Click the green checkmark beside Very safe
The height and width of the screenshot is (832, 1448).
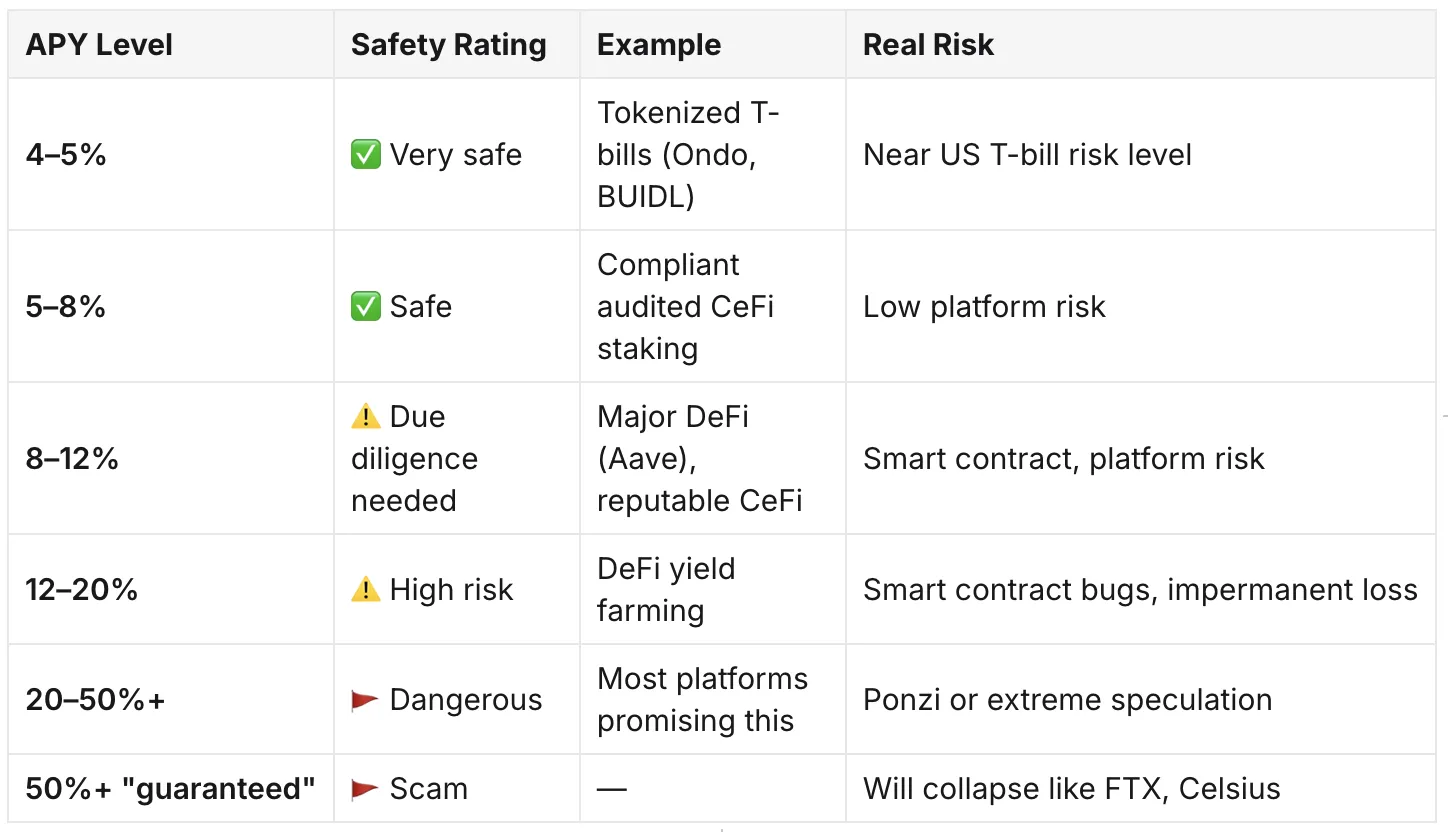tap(366, 155)
